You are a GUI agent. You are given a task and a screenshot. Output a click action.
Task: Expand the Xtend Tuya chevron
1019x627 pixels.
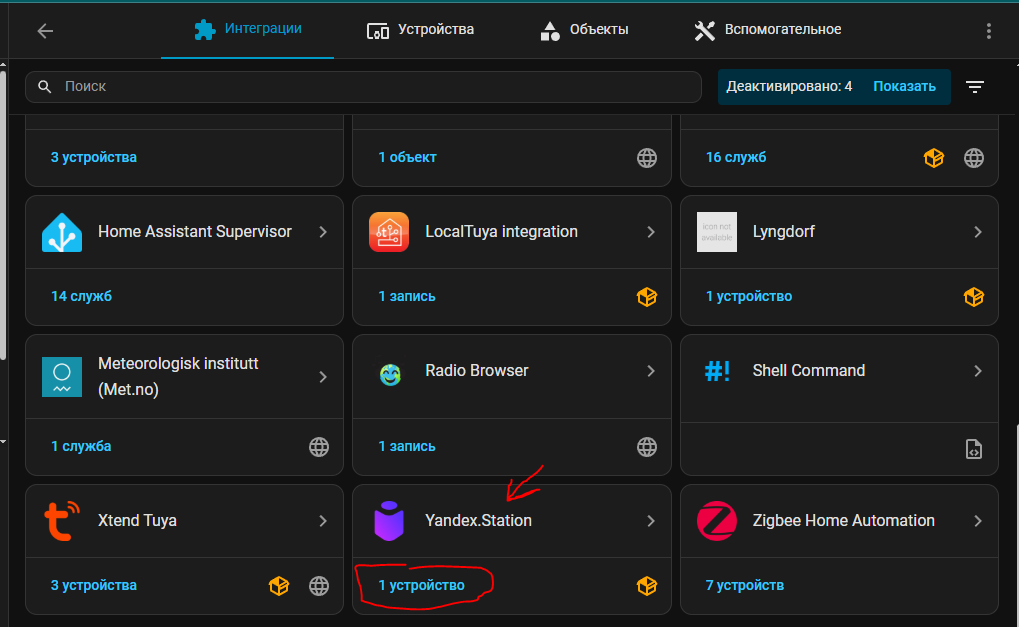coord(323,521)
